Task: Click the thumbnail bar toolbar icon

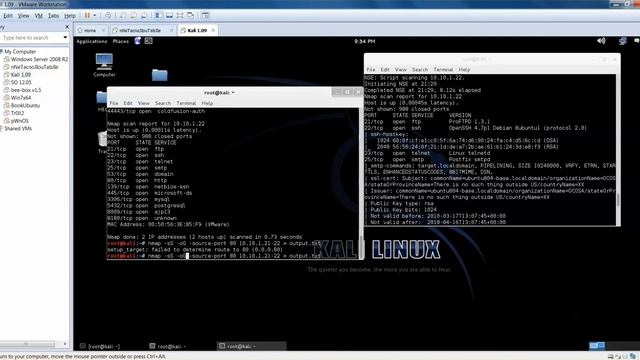Action: click(x=169, y=16)
